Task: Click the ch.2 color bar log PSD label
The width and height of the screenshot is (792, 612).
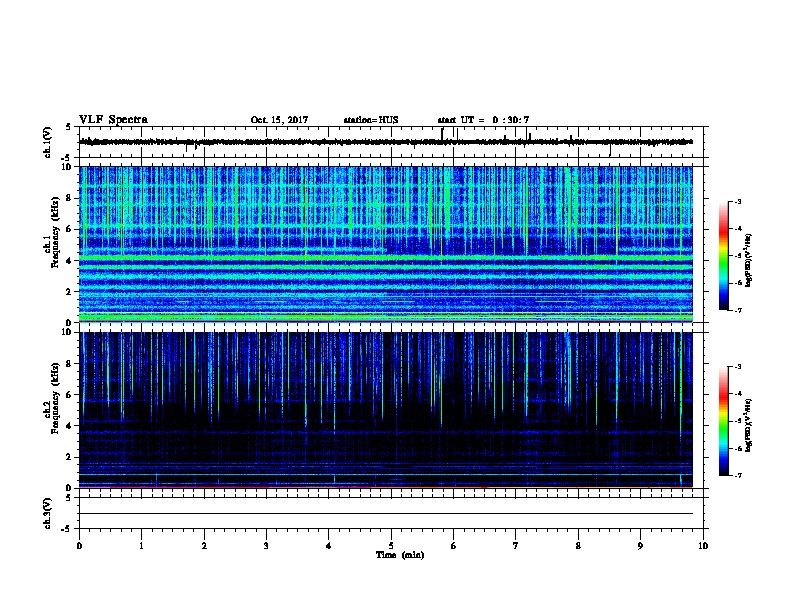Action: [x=749, y=425]
